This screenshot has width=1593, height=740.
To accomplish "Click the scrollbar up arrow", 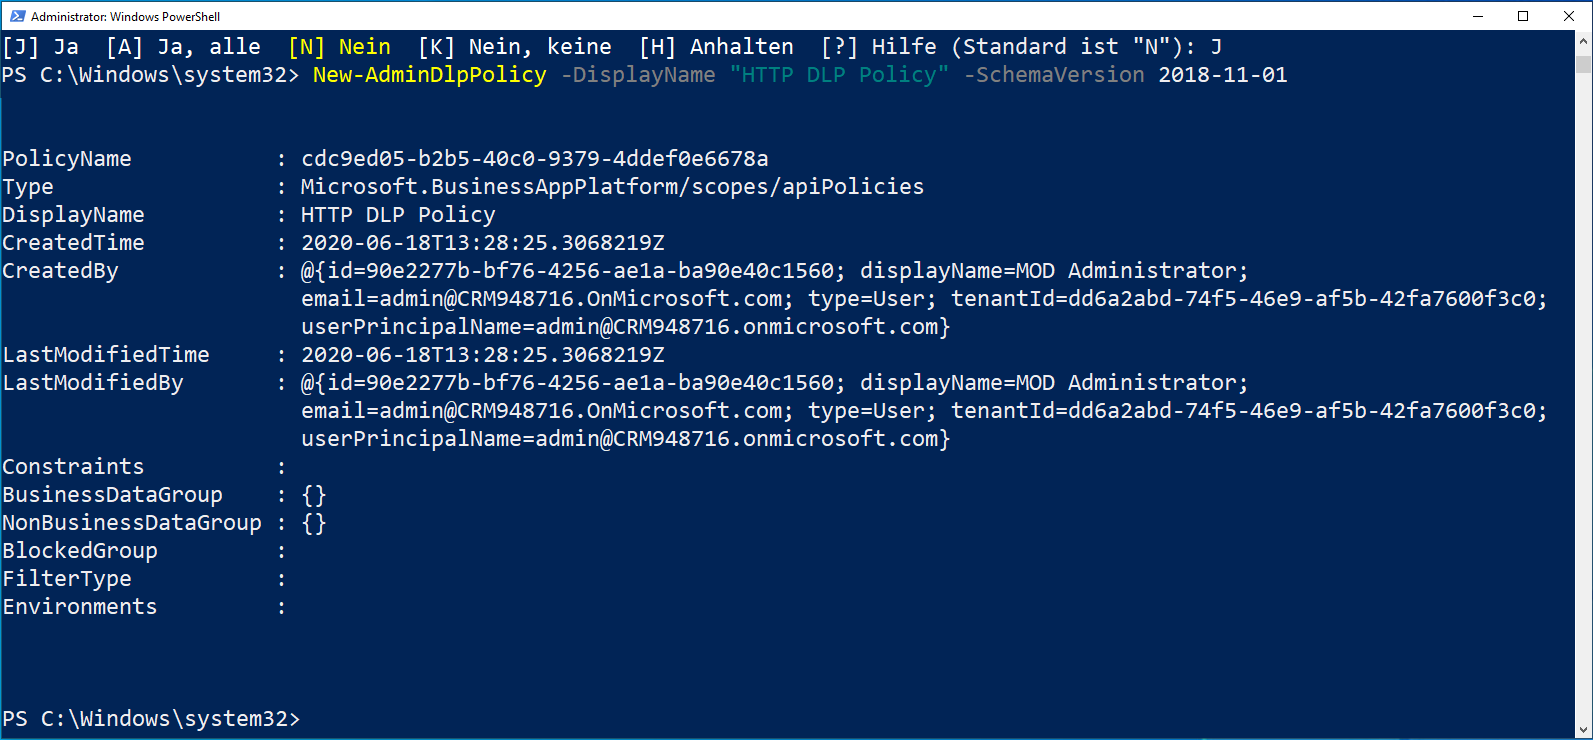I will tap(1583, 40).
